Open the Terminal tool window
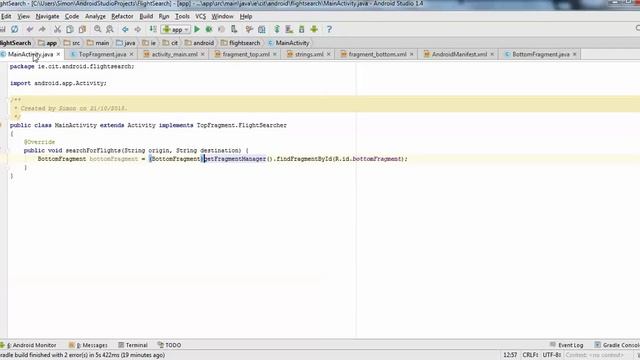Image resolution: width=640 pixels, height=360 pixels. tap(133, 345)
